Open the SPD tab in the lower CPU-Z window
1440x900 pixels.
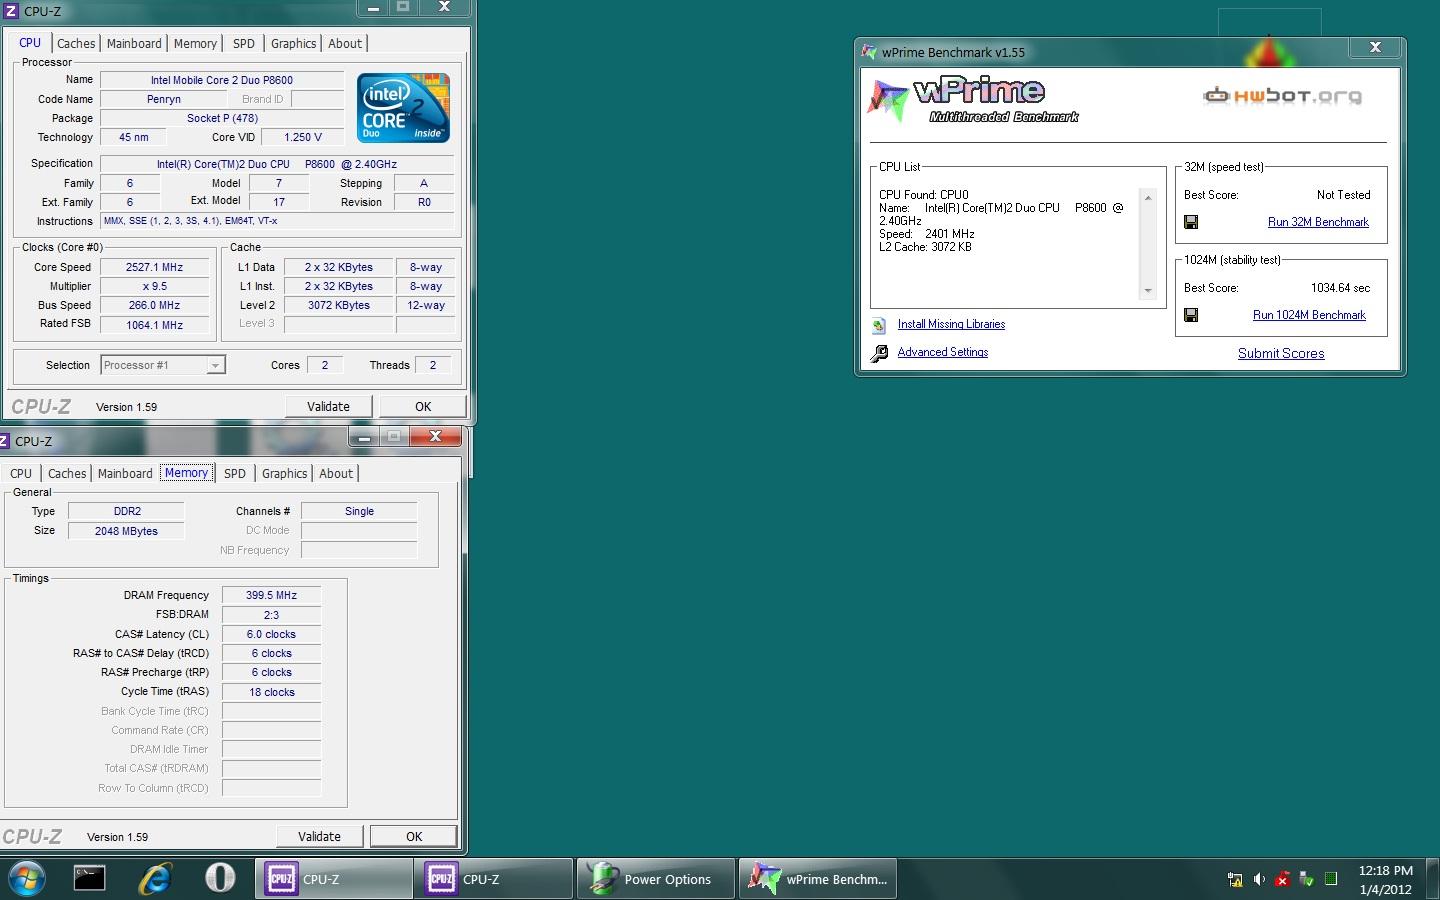[235, 473]
